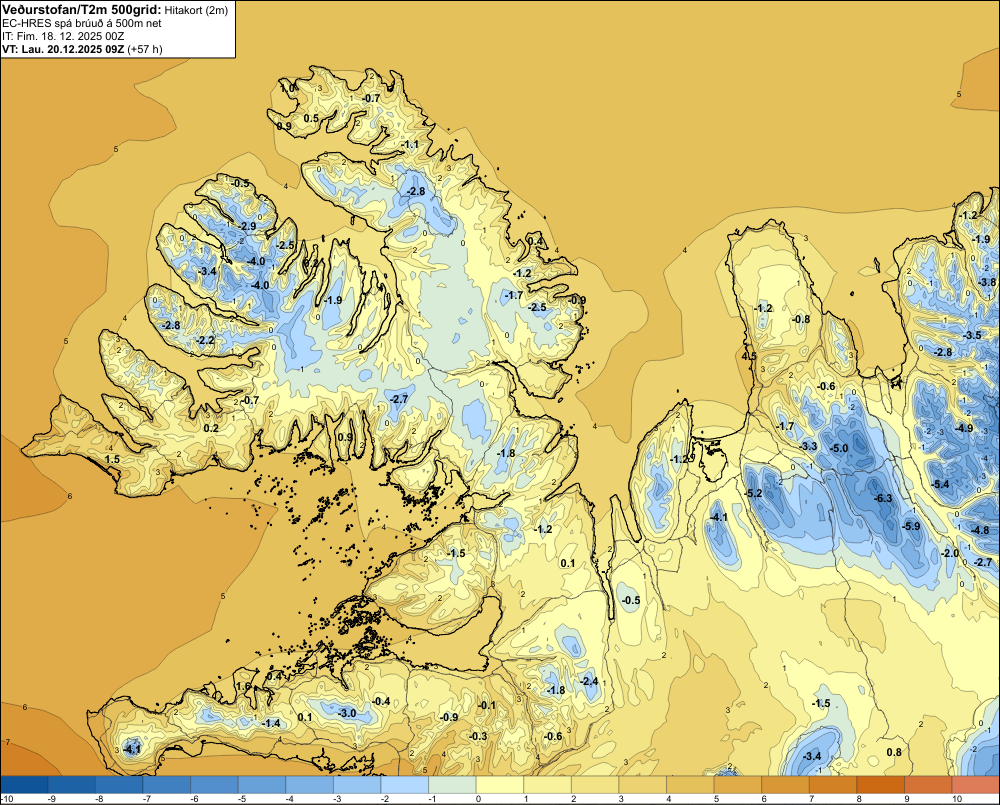
Task: Click the -1.1 temperature label
Action: coord(411,145)
